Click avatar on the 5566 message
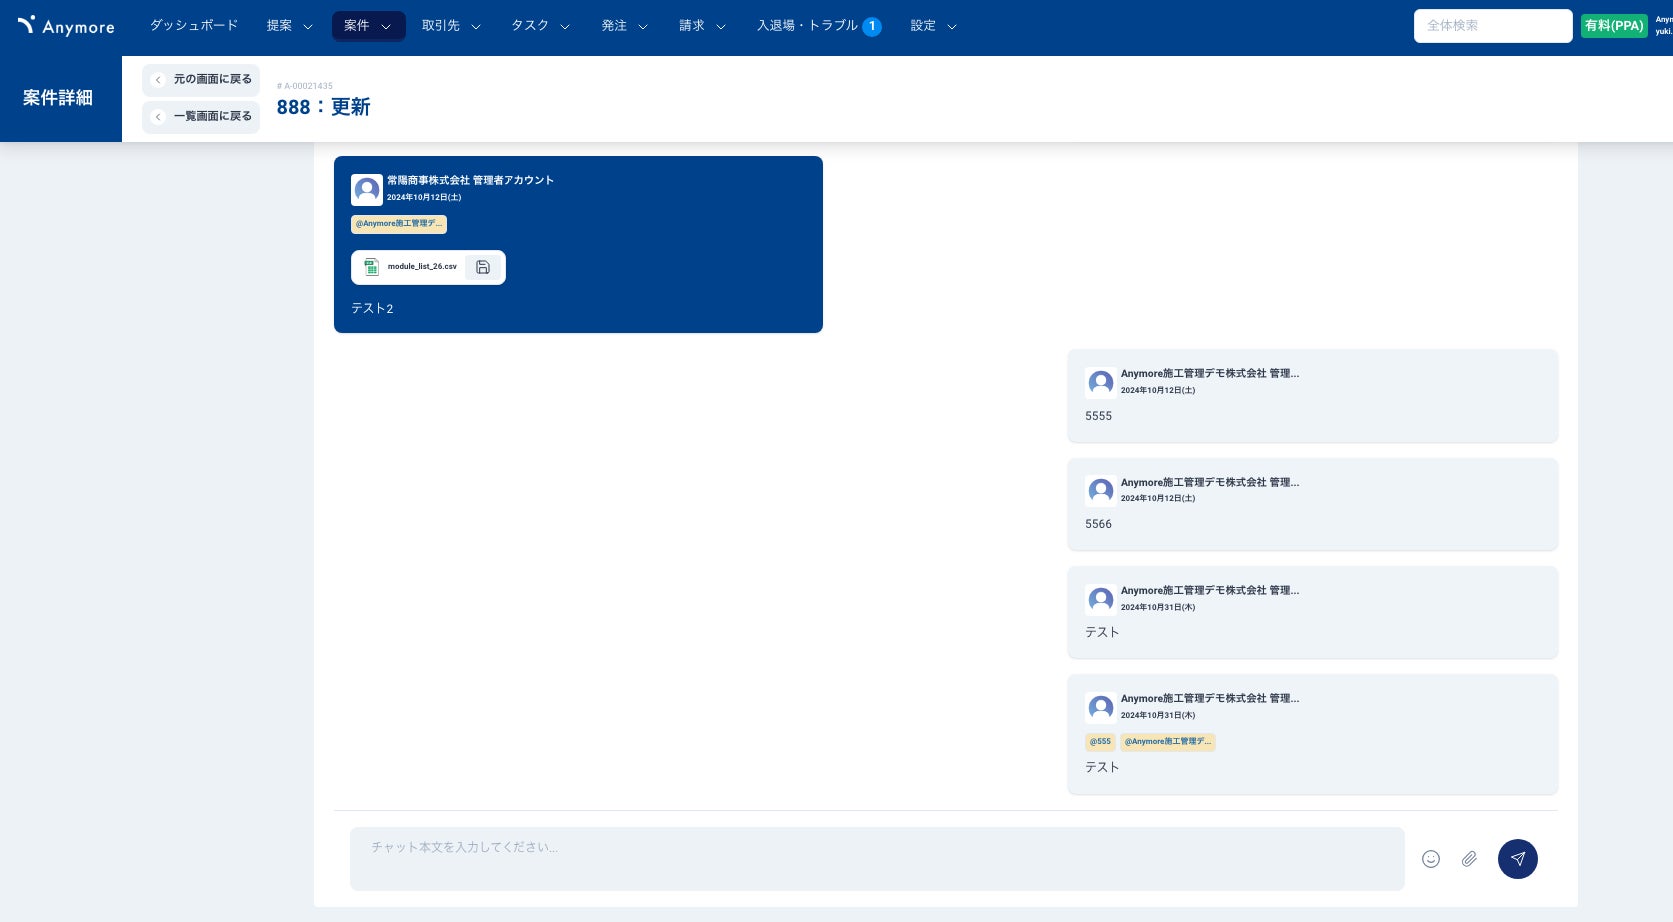Viewport: 1673px width, 922px height. click(1101, 491)
